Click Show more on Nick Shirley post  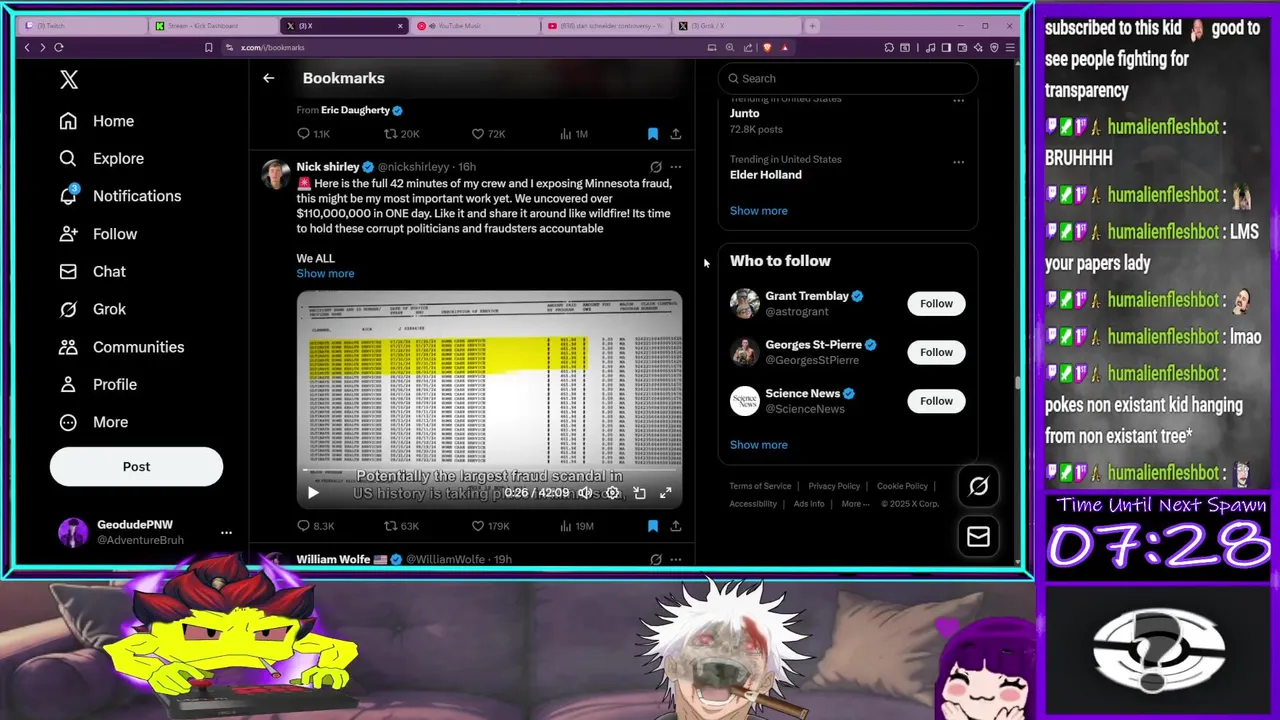(x=325, y=273)
